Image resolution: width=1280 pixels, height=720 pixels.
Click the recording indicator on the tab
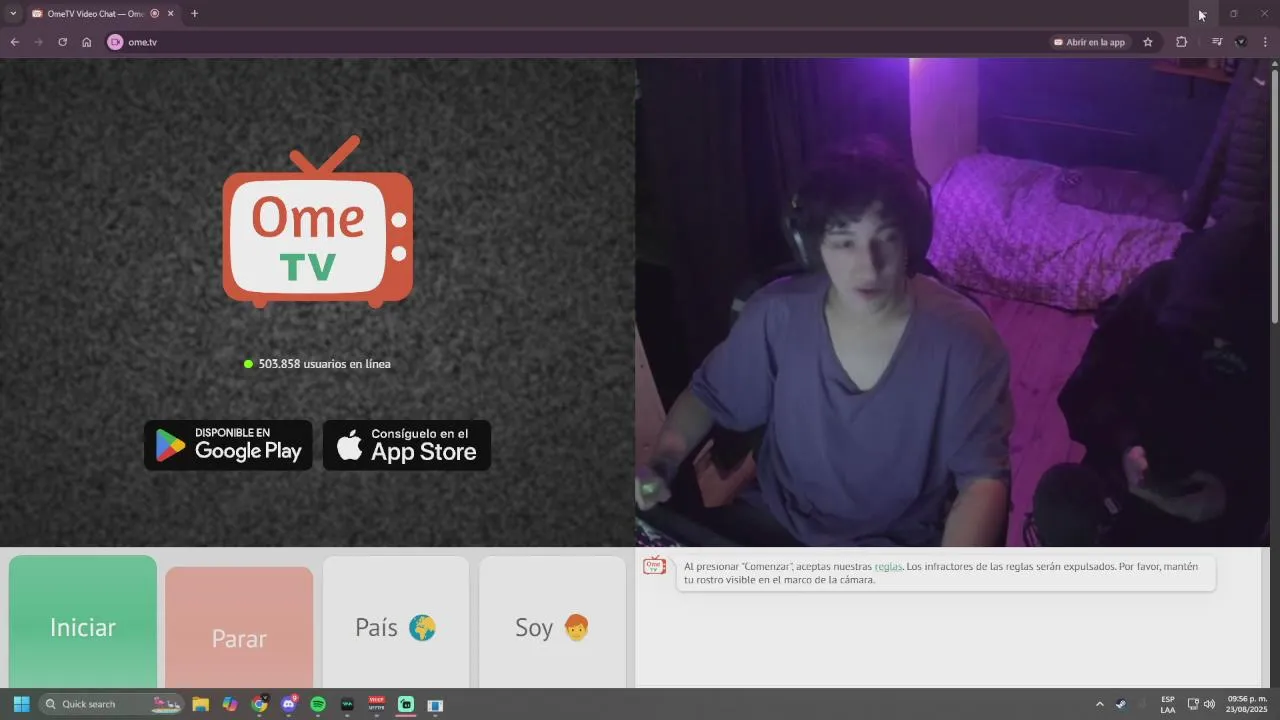155,14
